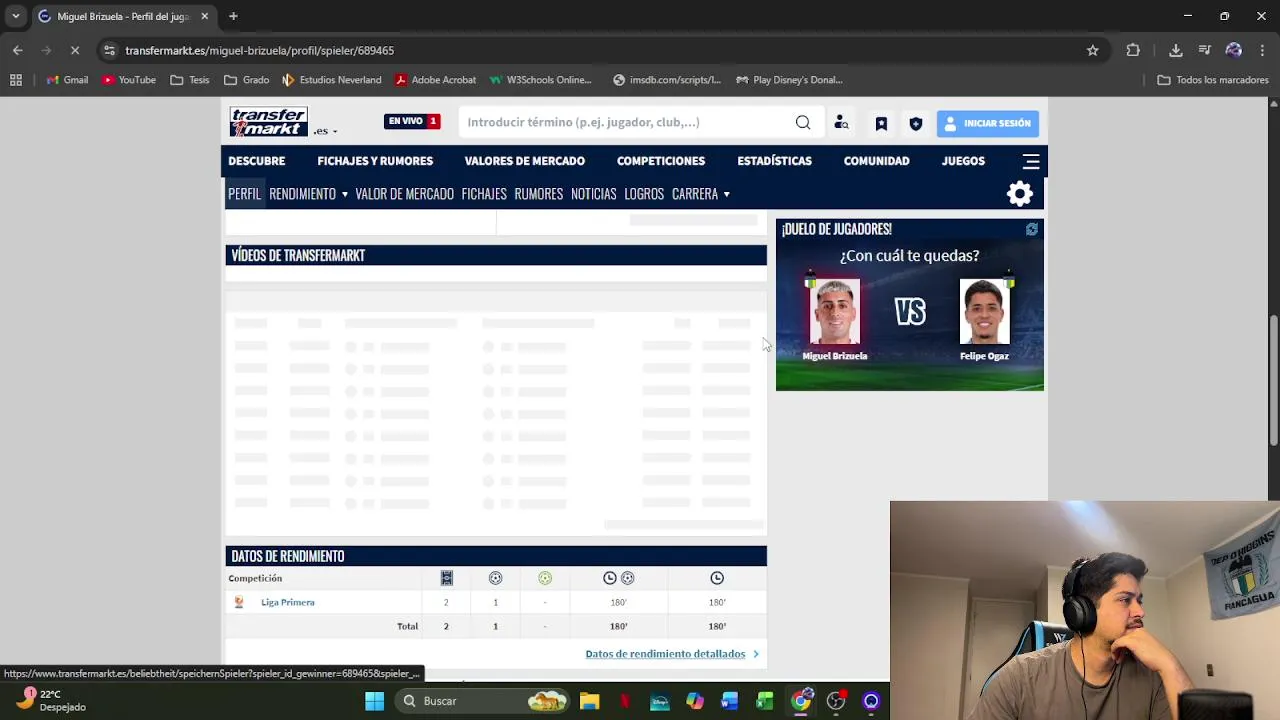Open the FICHAJES Y RUMORES menu

(375, 161)
